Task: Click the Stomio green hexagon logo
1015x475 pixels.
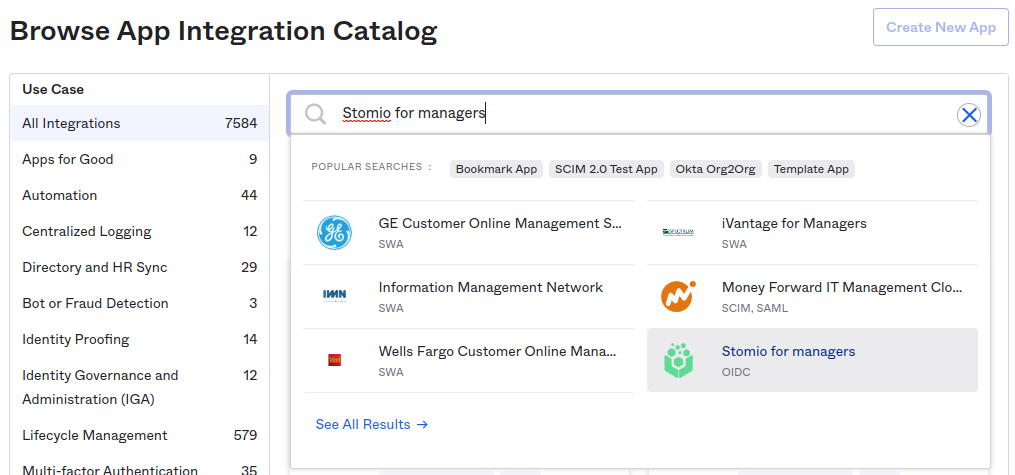Action: (678, 360)
